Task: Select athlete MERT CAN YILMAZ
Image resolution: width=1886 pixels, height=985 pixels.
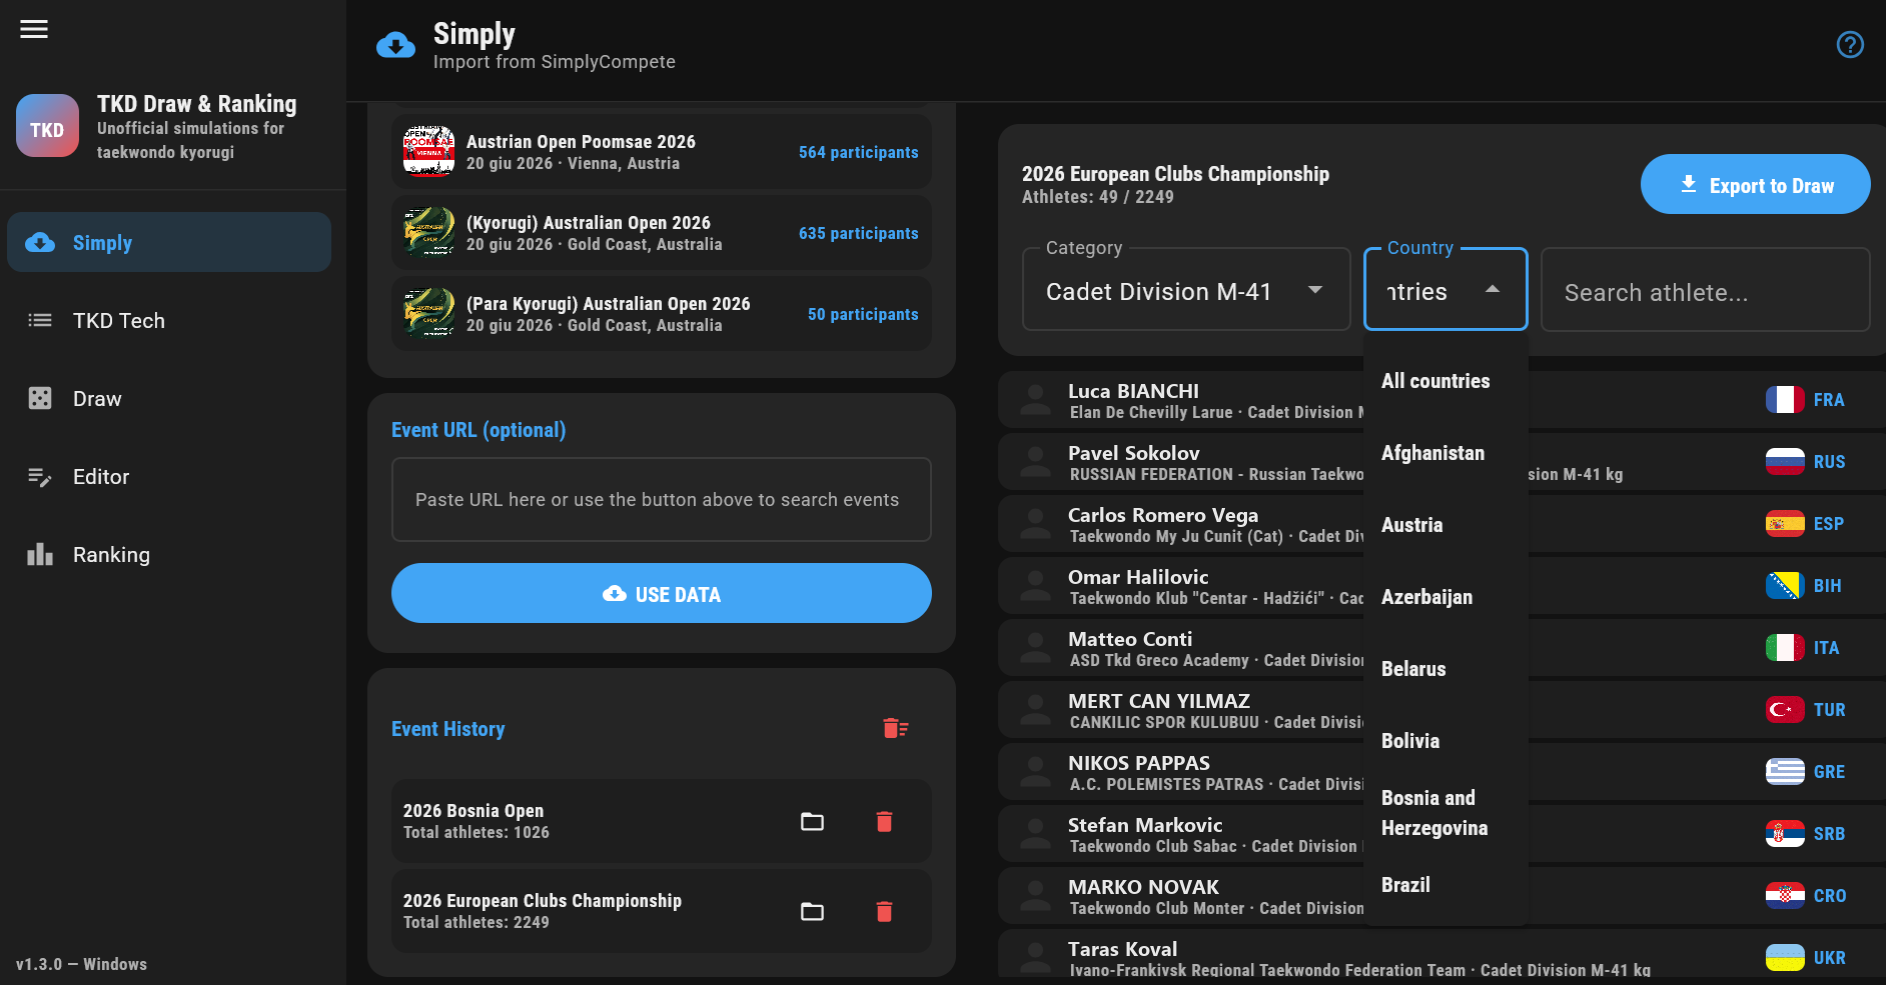Action: 1442,710
